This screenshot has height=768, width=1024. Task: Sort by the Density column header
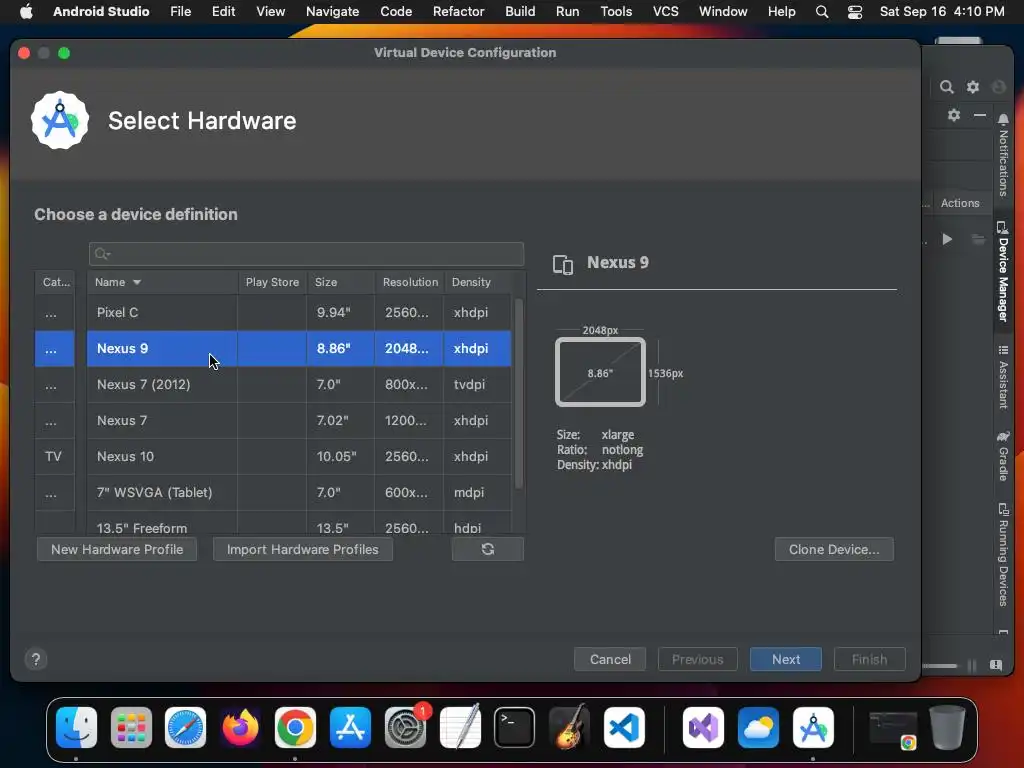click(x=477, y=282)
